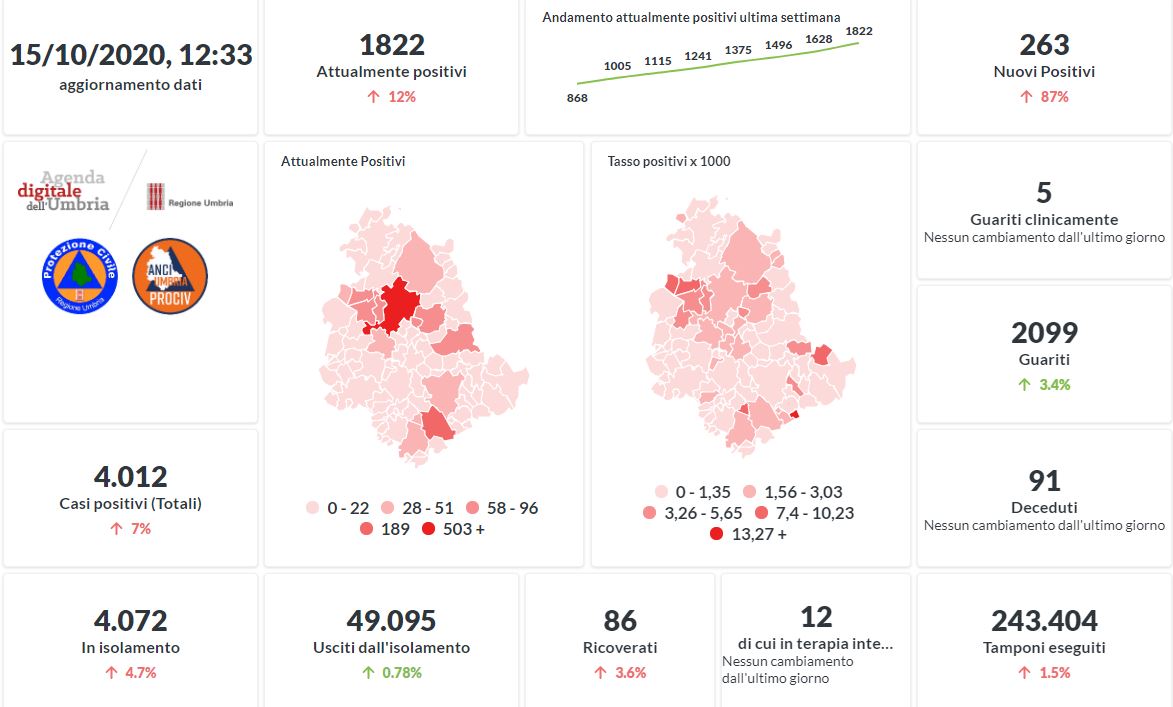Click the red up arrow beside 4.7%
Screen dimensions: 1173x707
(x=111, y=673)
